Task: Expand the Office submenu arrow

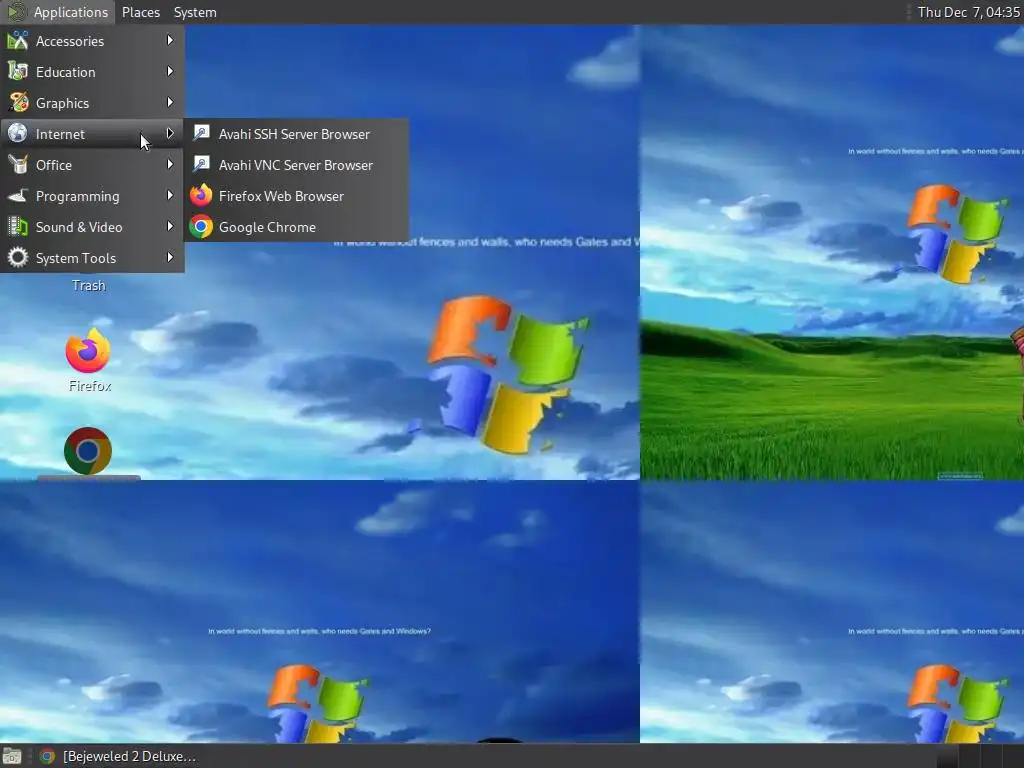Action: tap(170, 164)
